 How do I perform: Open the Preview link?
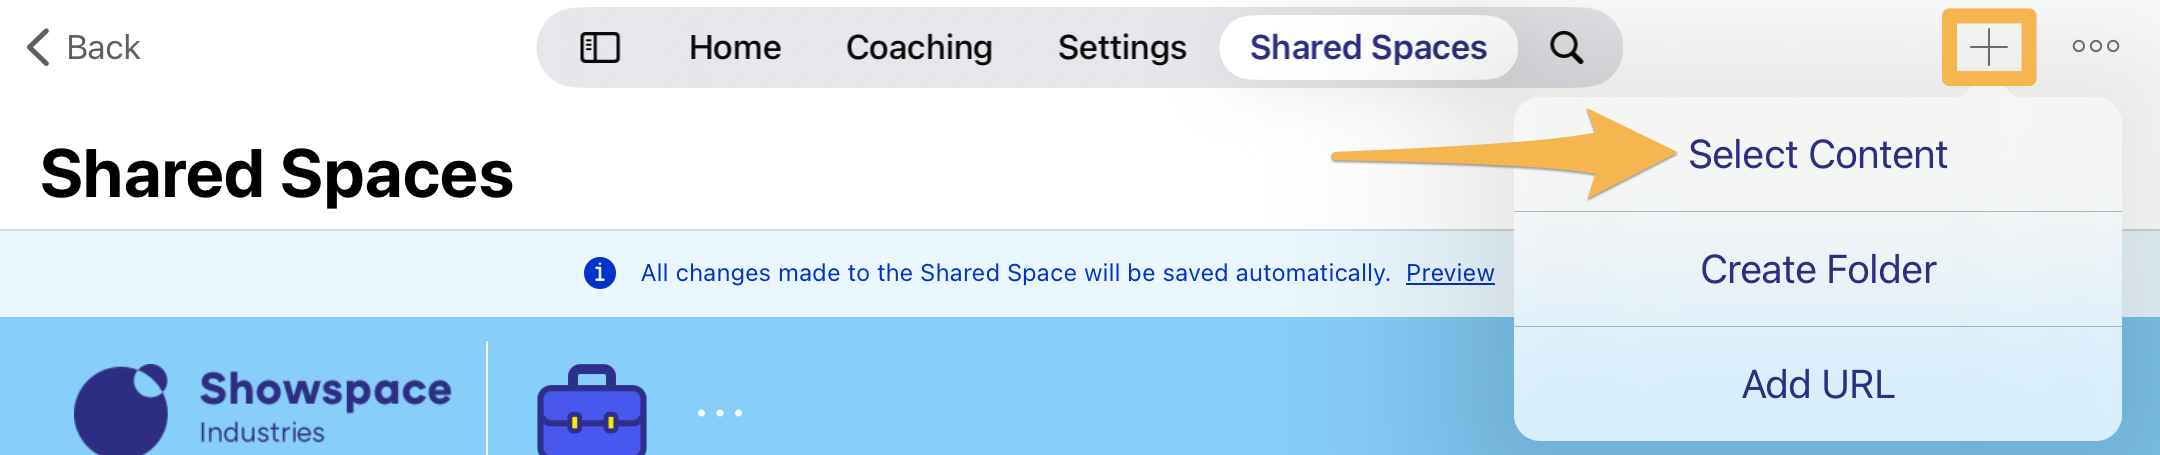click(1449, 273)
